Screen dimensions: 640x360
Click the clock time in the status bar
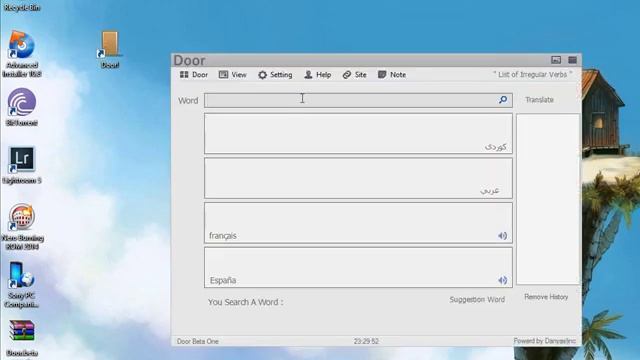coord(366,341)
